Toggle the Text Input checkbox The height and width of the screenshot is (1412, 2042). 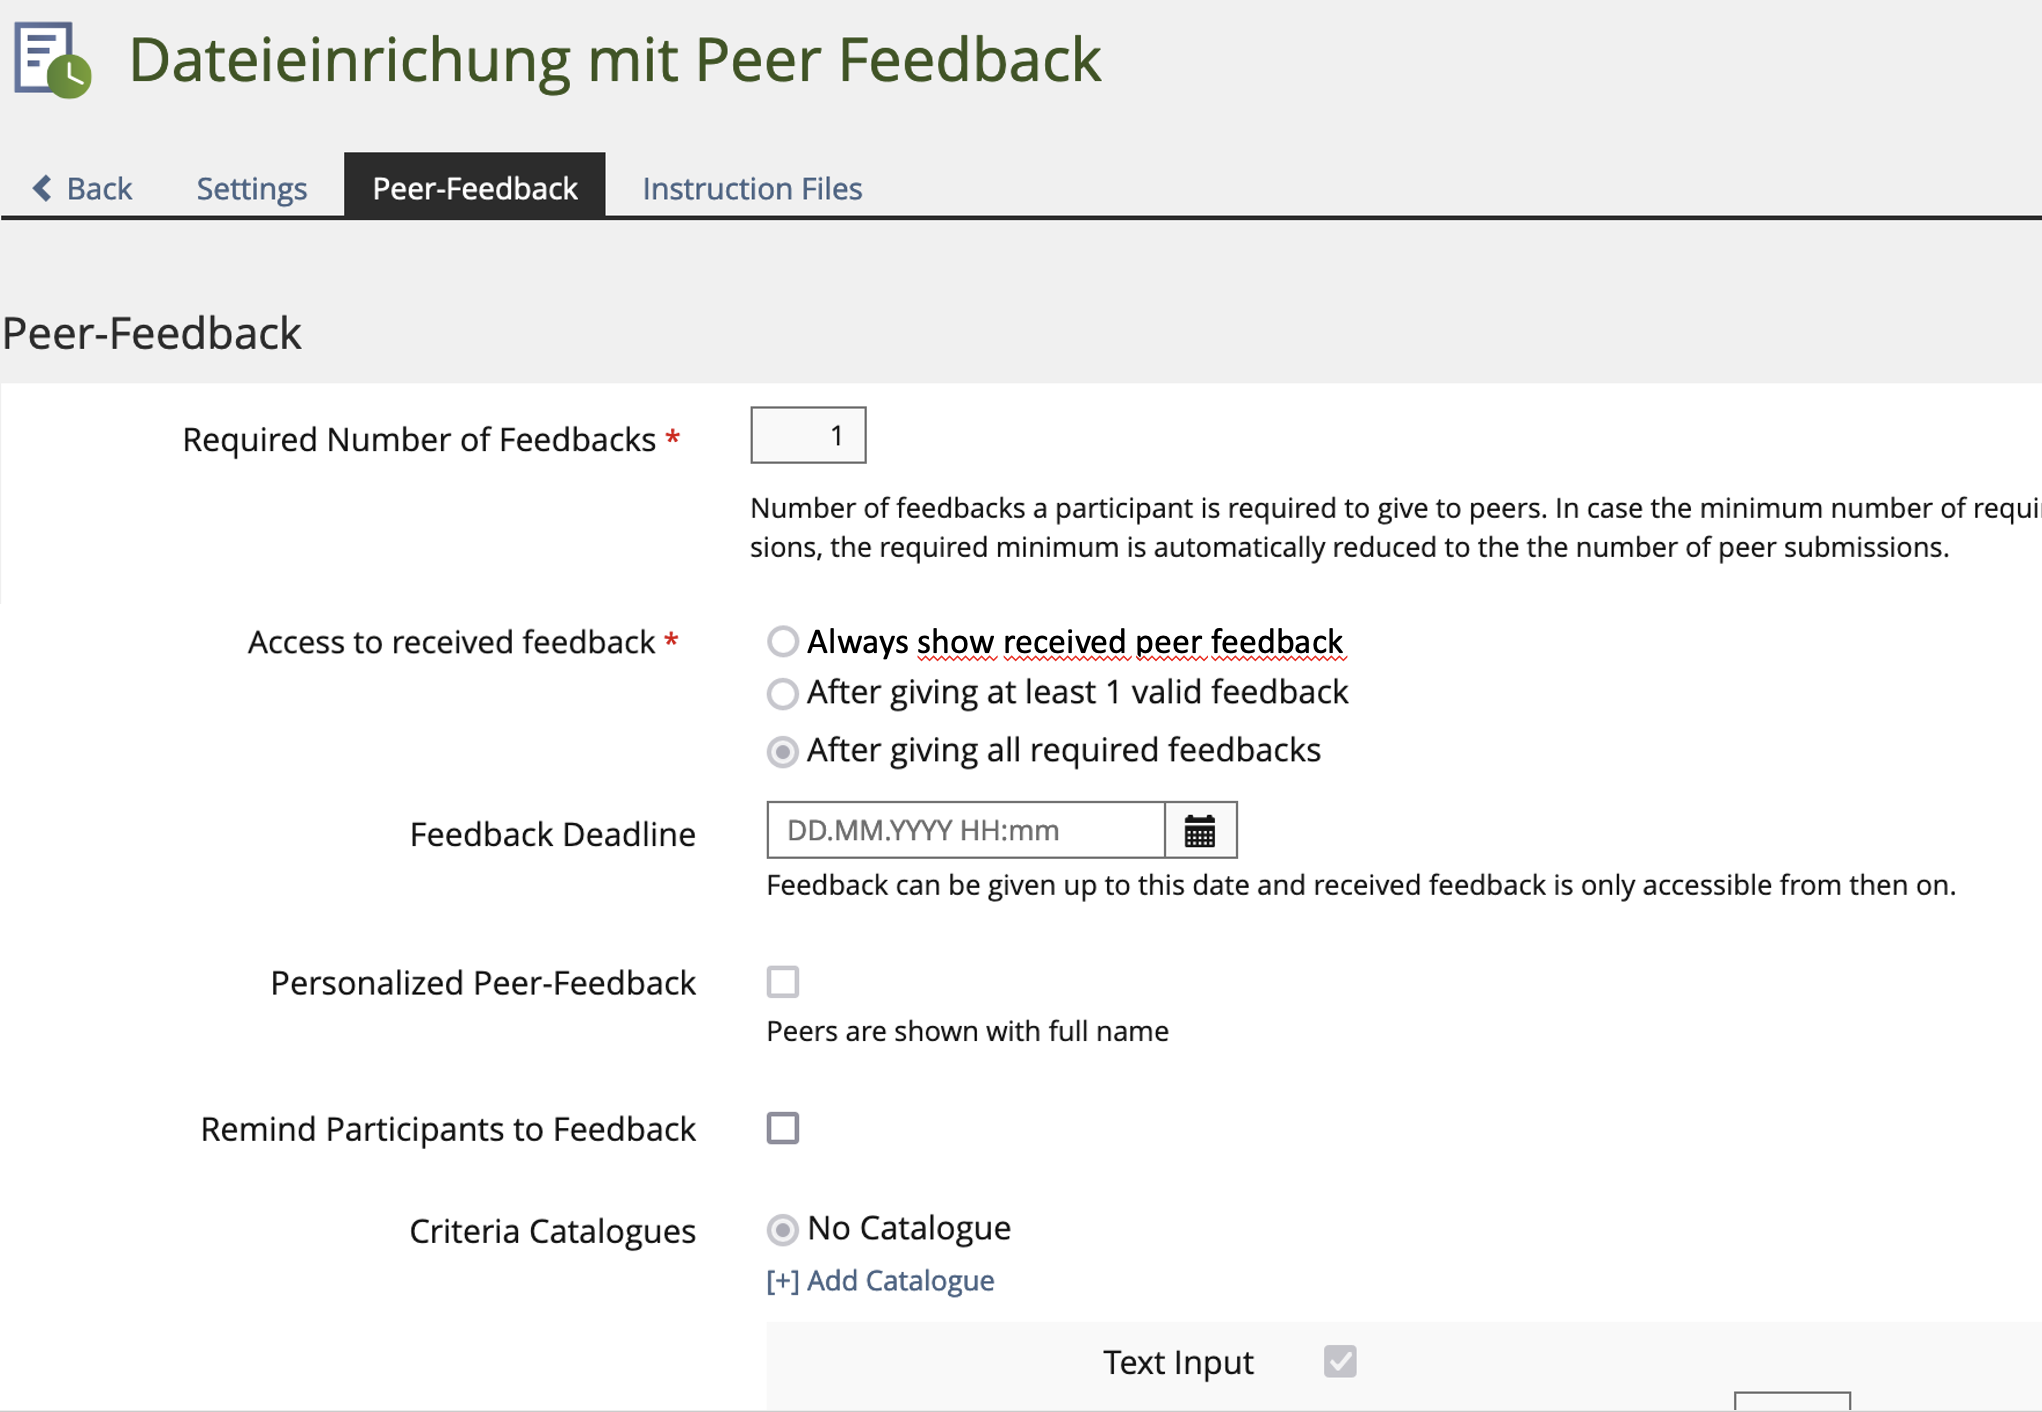point(1340,1361)
